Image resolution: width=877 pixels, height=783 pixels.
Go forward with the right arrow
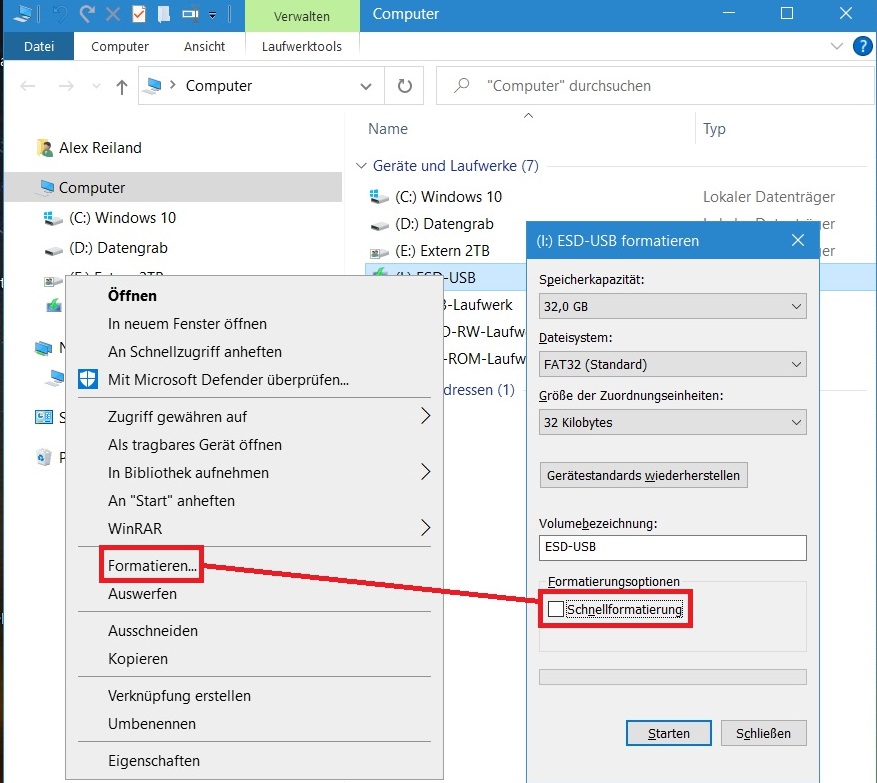(x=66, y=86)
